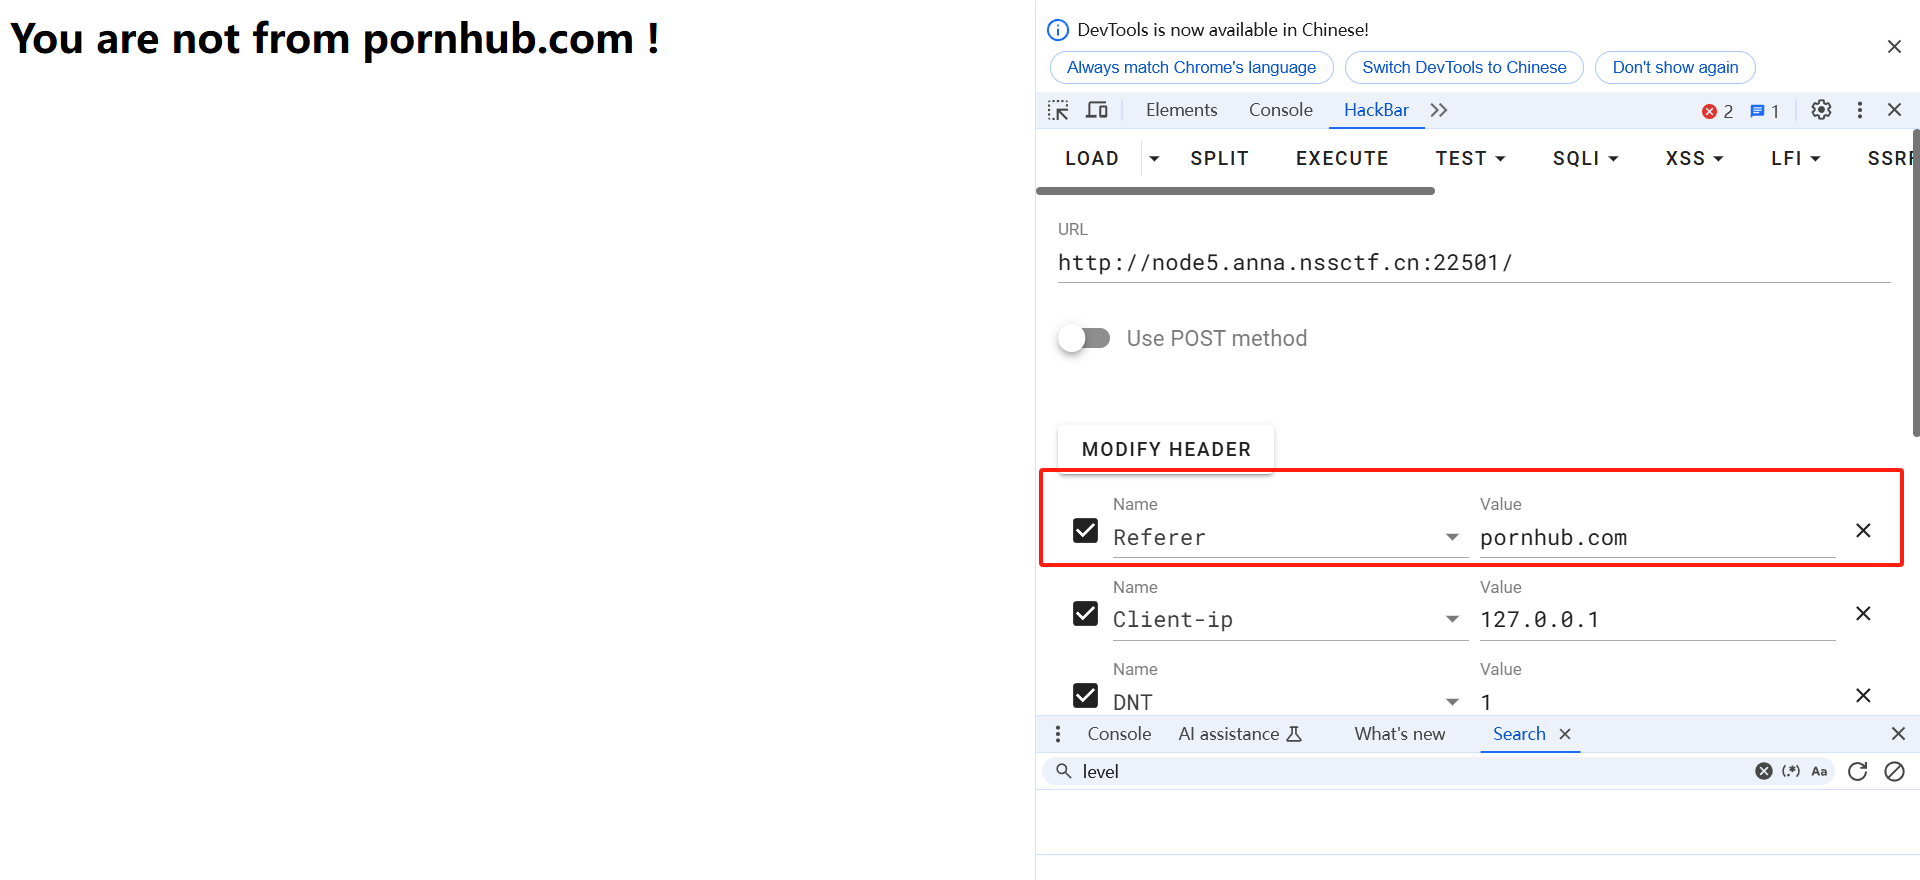Screen dimensions: 1920x880
Task: Open the drawer Console tab
Action: pos(1119,734)
